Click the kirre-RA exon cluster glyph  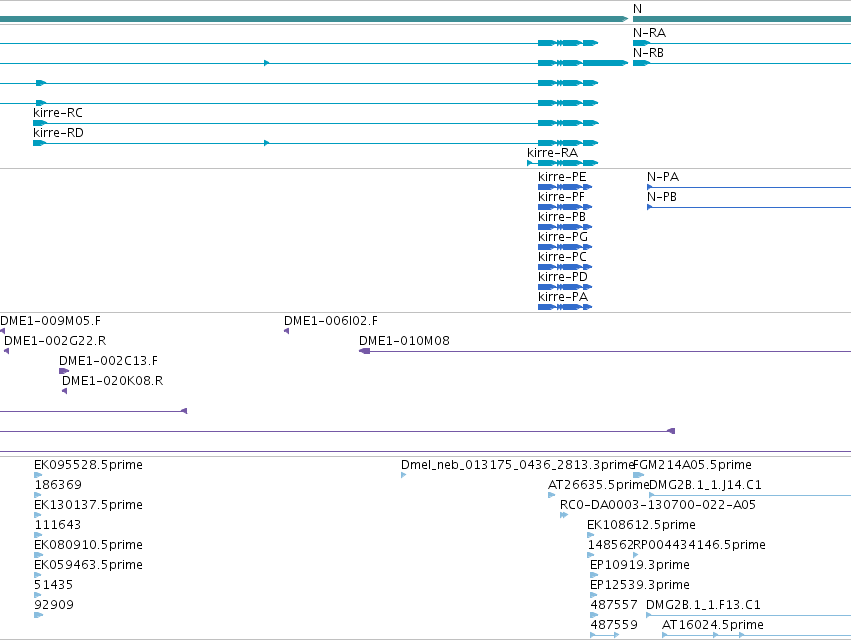(x=568, y=163)
